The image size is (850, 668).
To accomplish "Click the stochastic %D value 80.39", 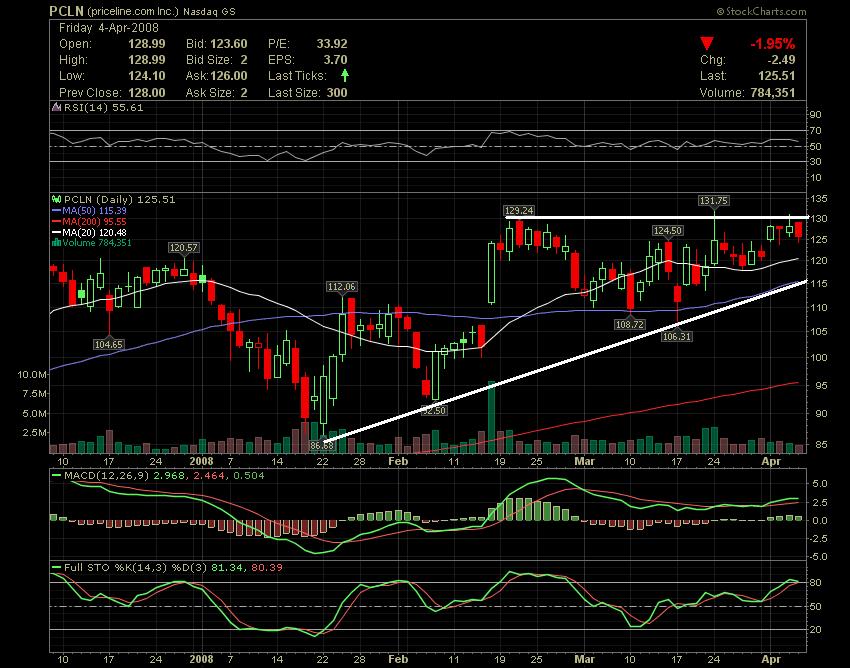I will [266, 568].
